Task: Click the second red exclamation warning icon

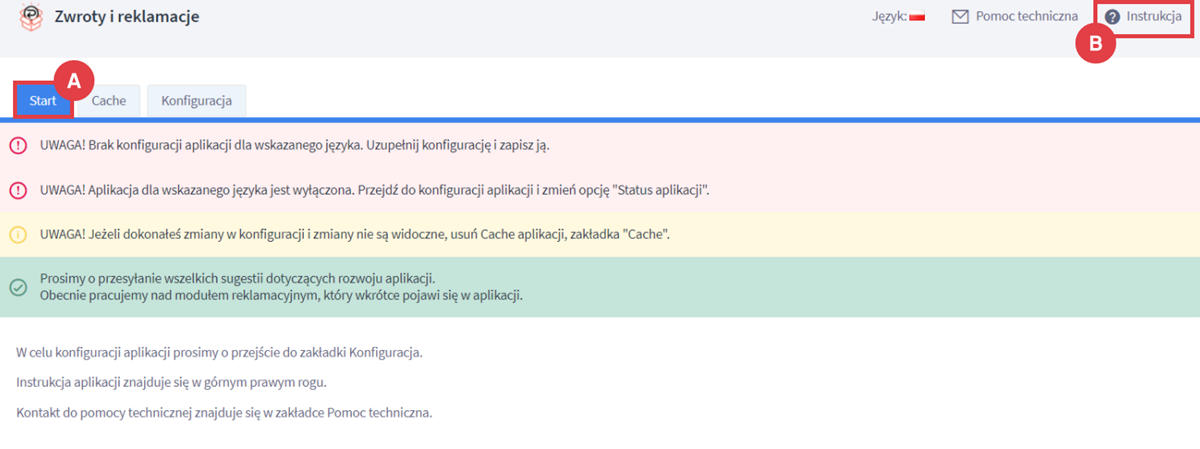Action: coord(18,190)
